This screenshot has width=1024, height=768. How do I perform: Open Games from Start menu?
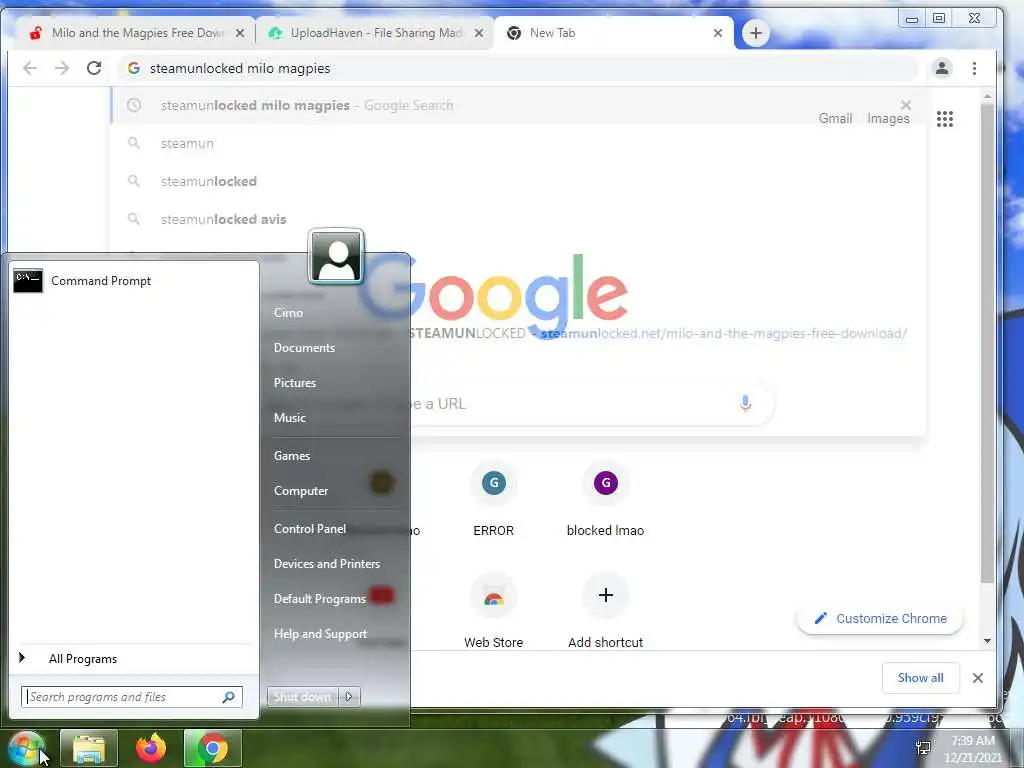292,456
